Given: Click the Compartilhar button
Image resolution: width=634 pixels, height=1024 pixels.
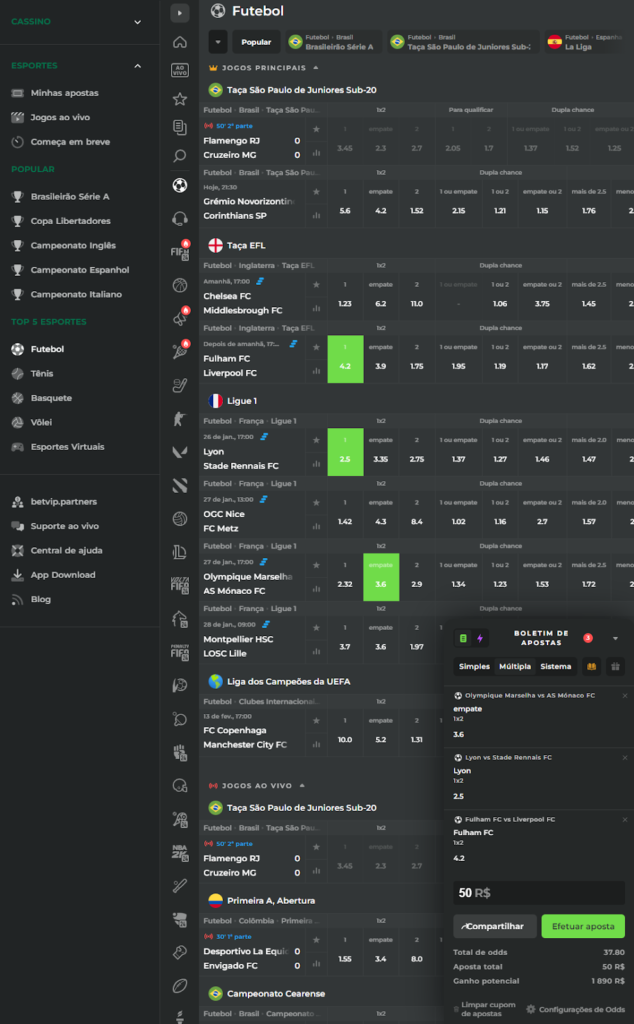Looking at the screenshot, I should point(495,926).
